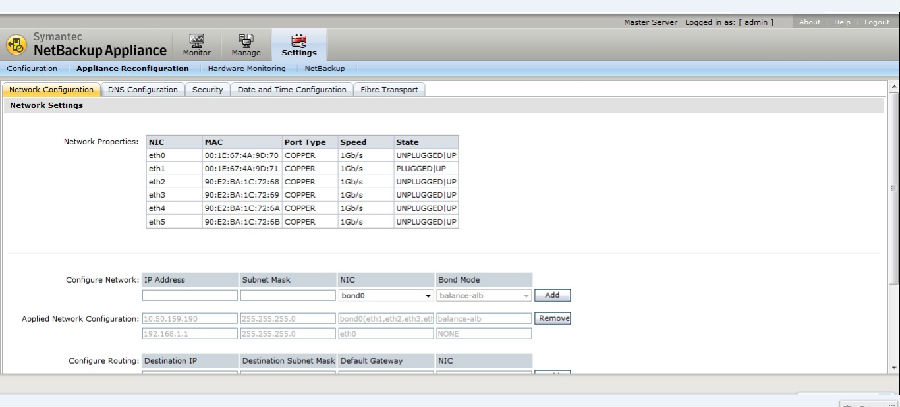
Task: Open the Manage section icon
Action: pyautogui.click(x=246, y=45)
